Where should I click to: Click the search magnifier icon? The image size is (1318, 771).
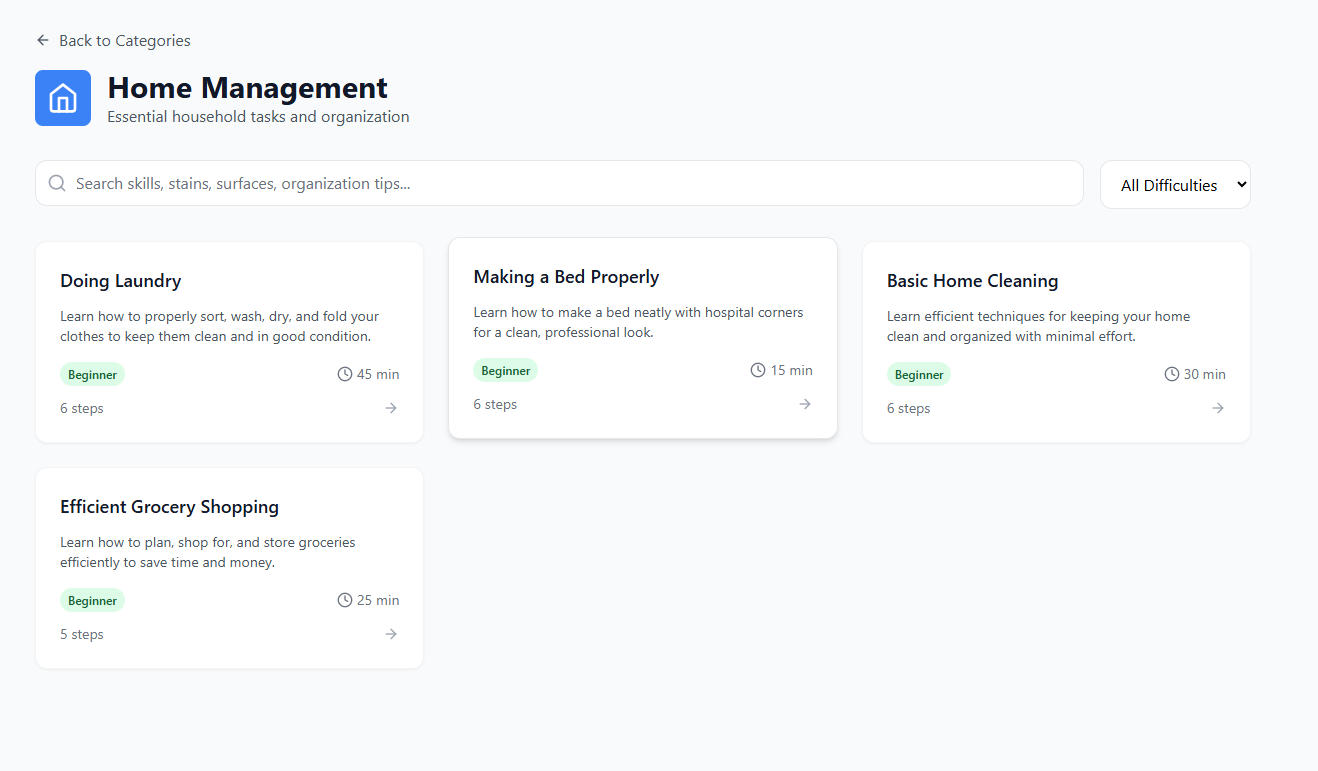[x=57, y=183]
